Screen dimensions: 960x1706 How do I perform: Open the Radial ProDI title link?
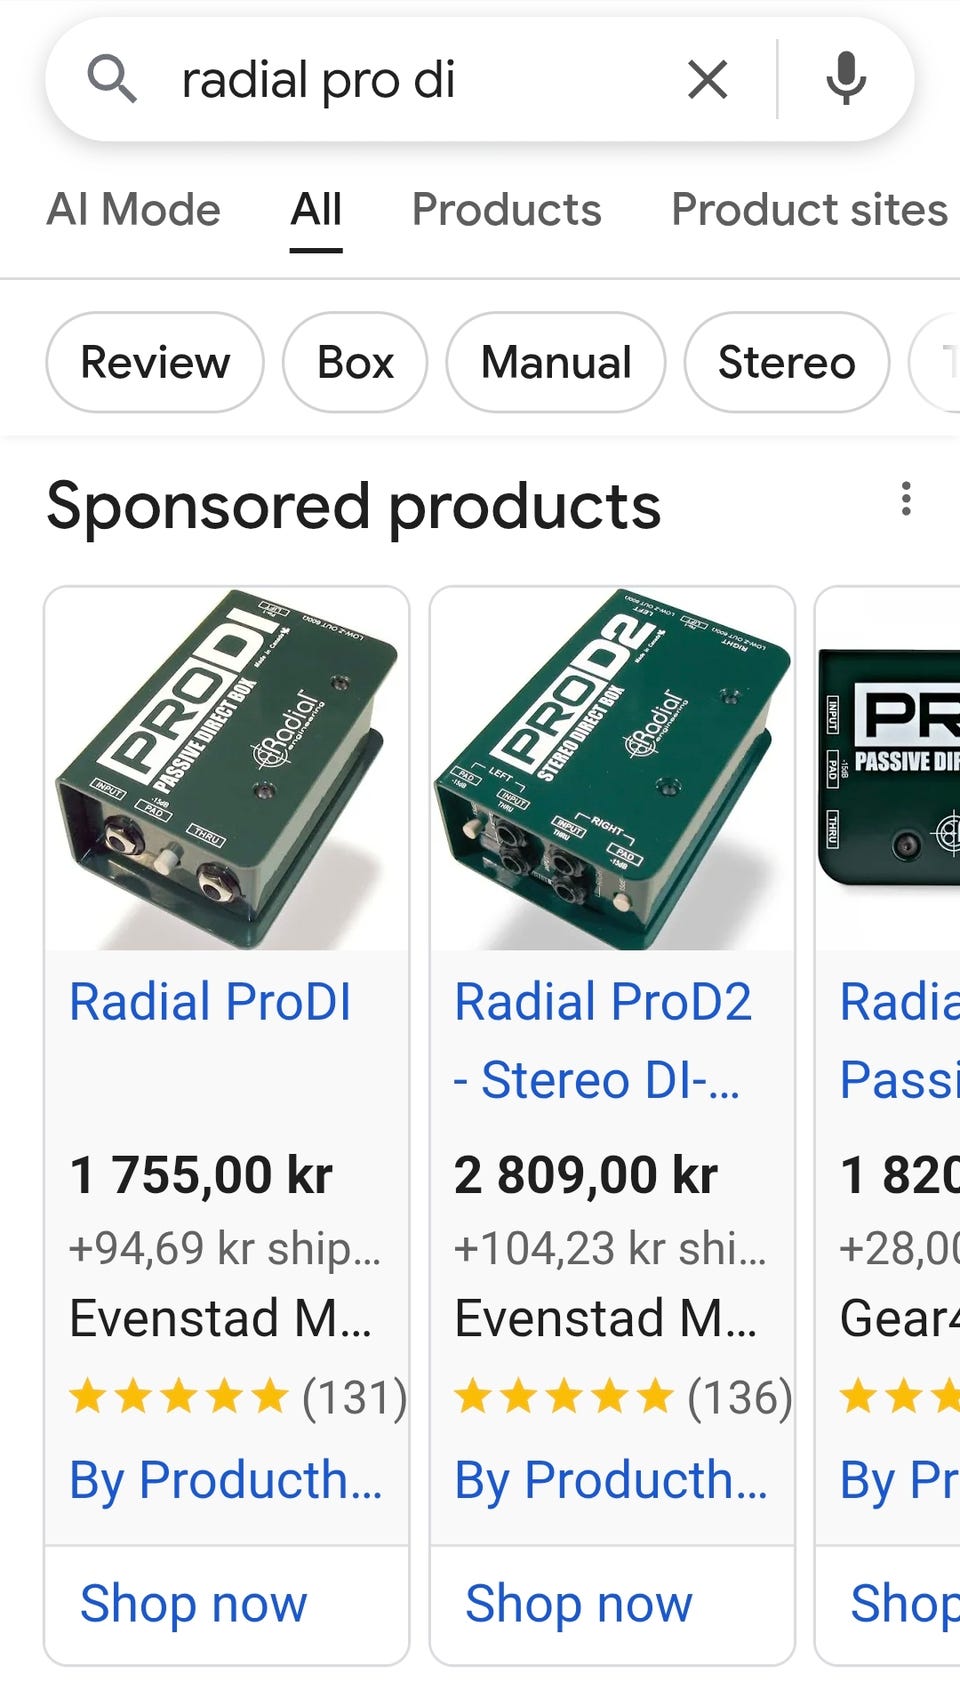[x=210, y=1001]
